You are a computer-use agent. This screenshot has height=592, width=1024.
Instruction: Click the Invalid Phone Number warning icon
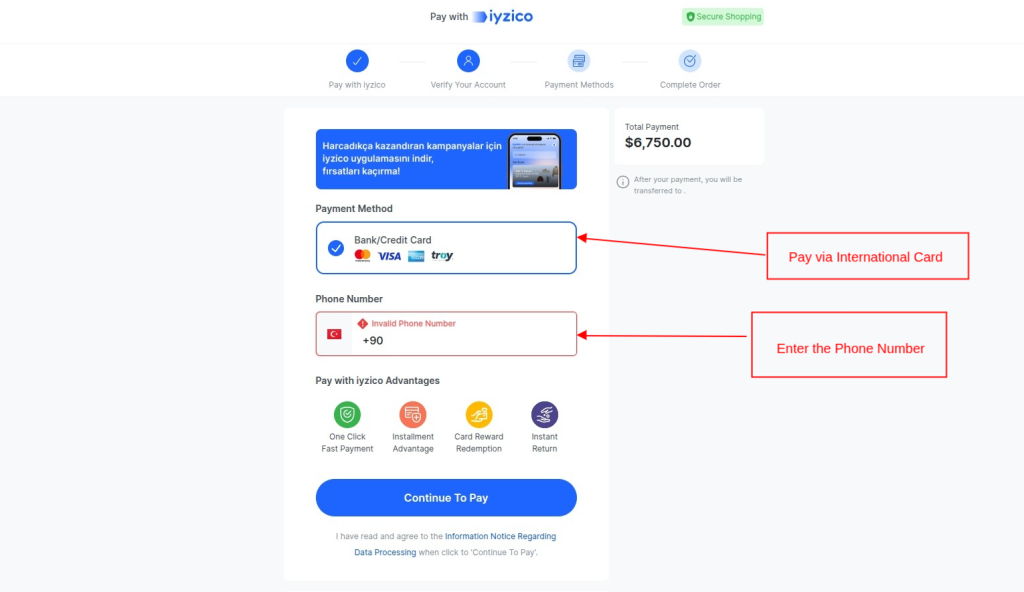point(362,323)
